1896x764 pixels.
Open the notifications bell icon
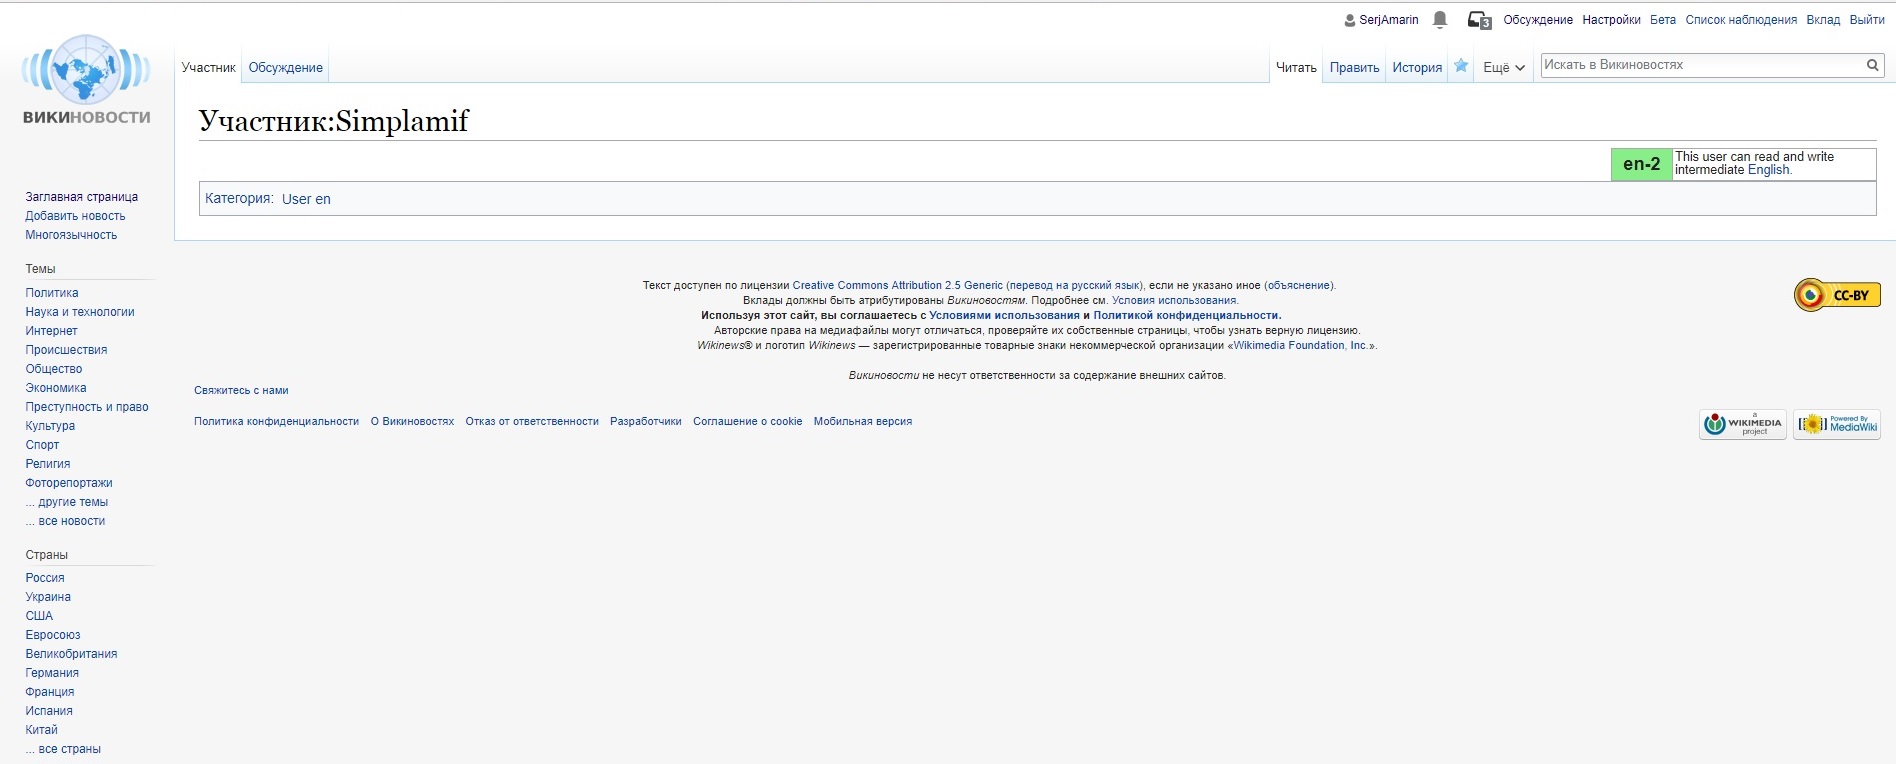click(1440, 20)
